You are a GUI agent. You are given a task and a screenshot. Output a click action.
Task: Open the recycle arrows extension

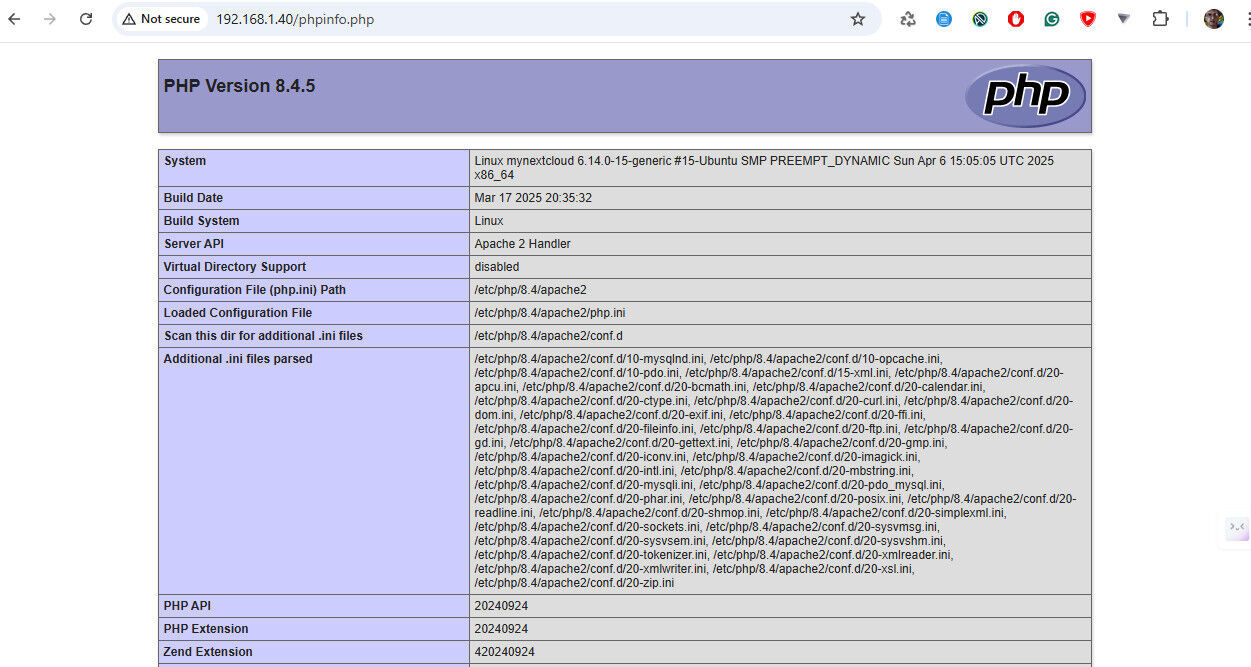908,19
